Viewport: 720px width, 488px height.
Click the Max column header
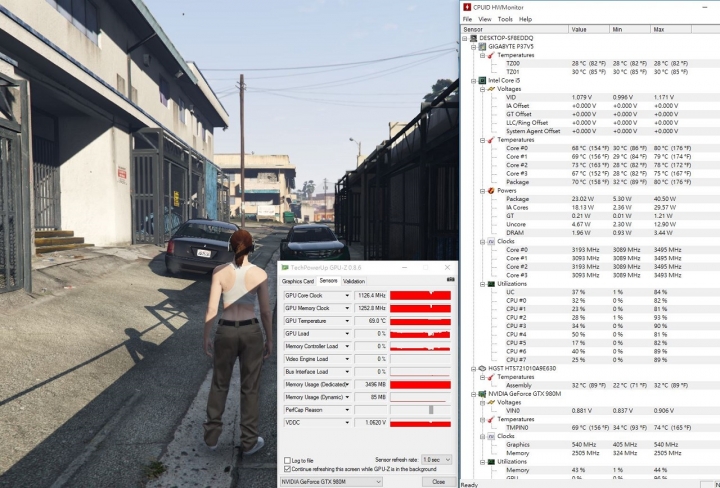(671, 29)
